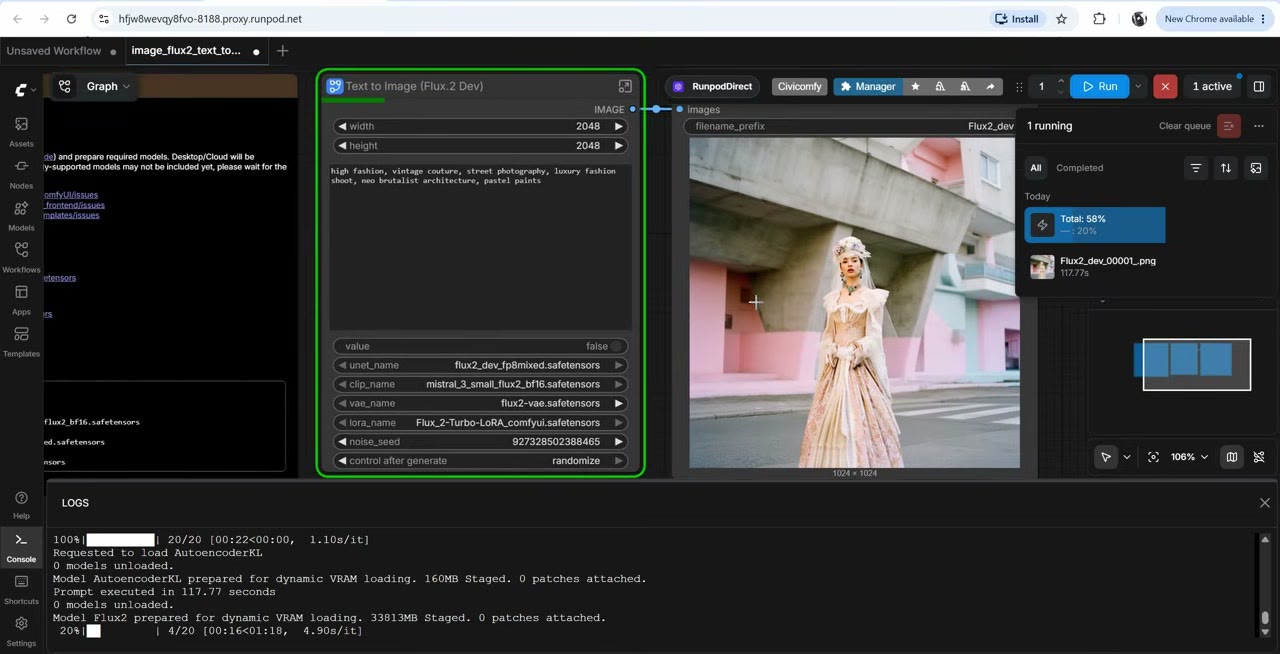
Task: Close the LOGS panel
Action: (1265, 503)
